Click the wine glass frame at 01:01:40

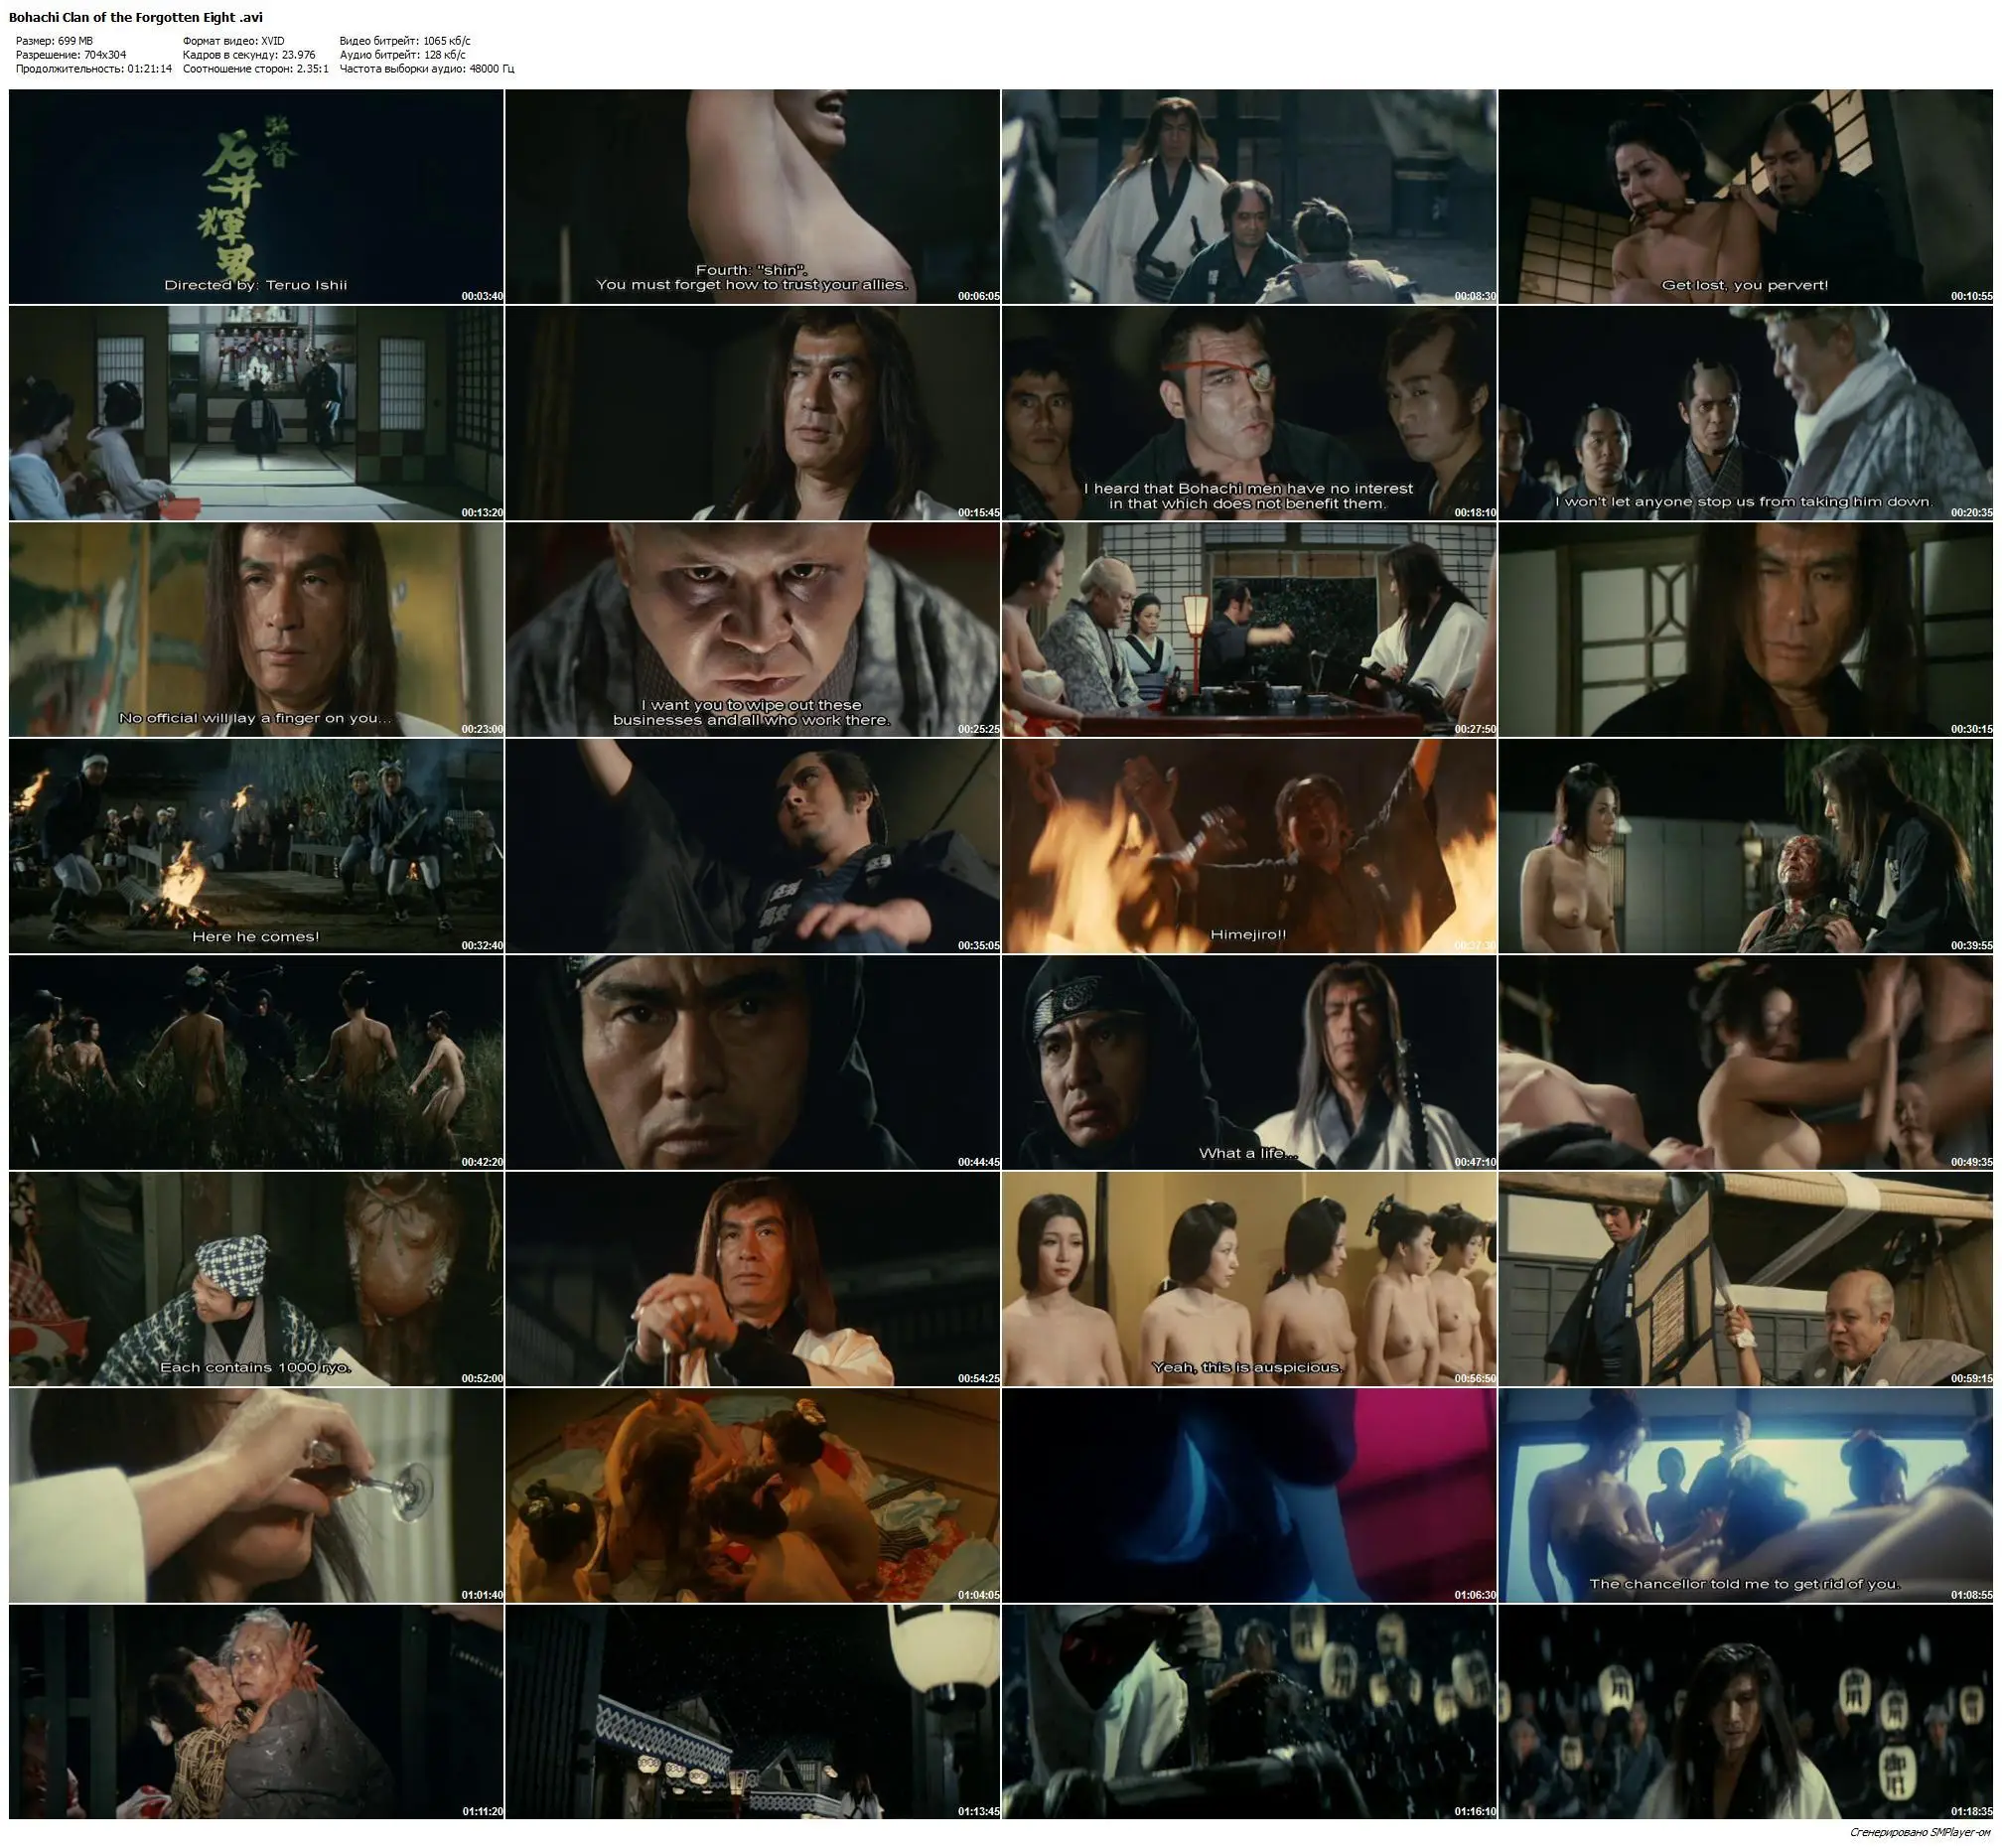(256, 1495)
